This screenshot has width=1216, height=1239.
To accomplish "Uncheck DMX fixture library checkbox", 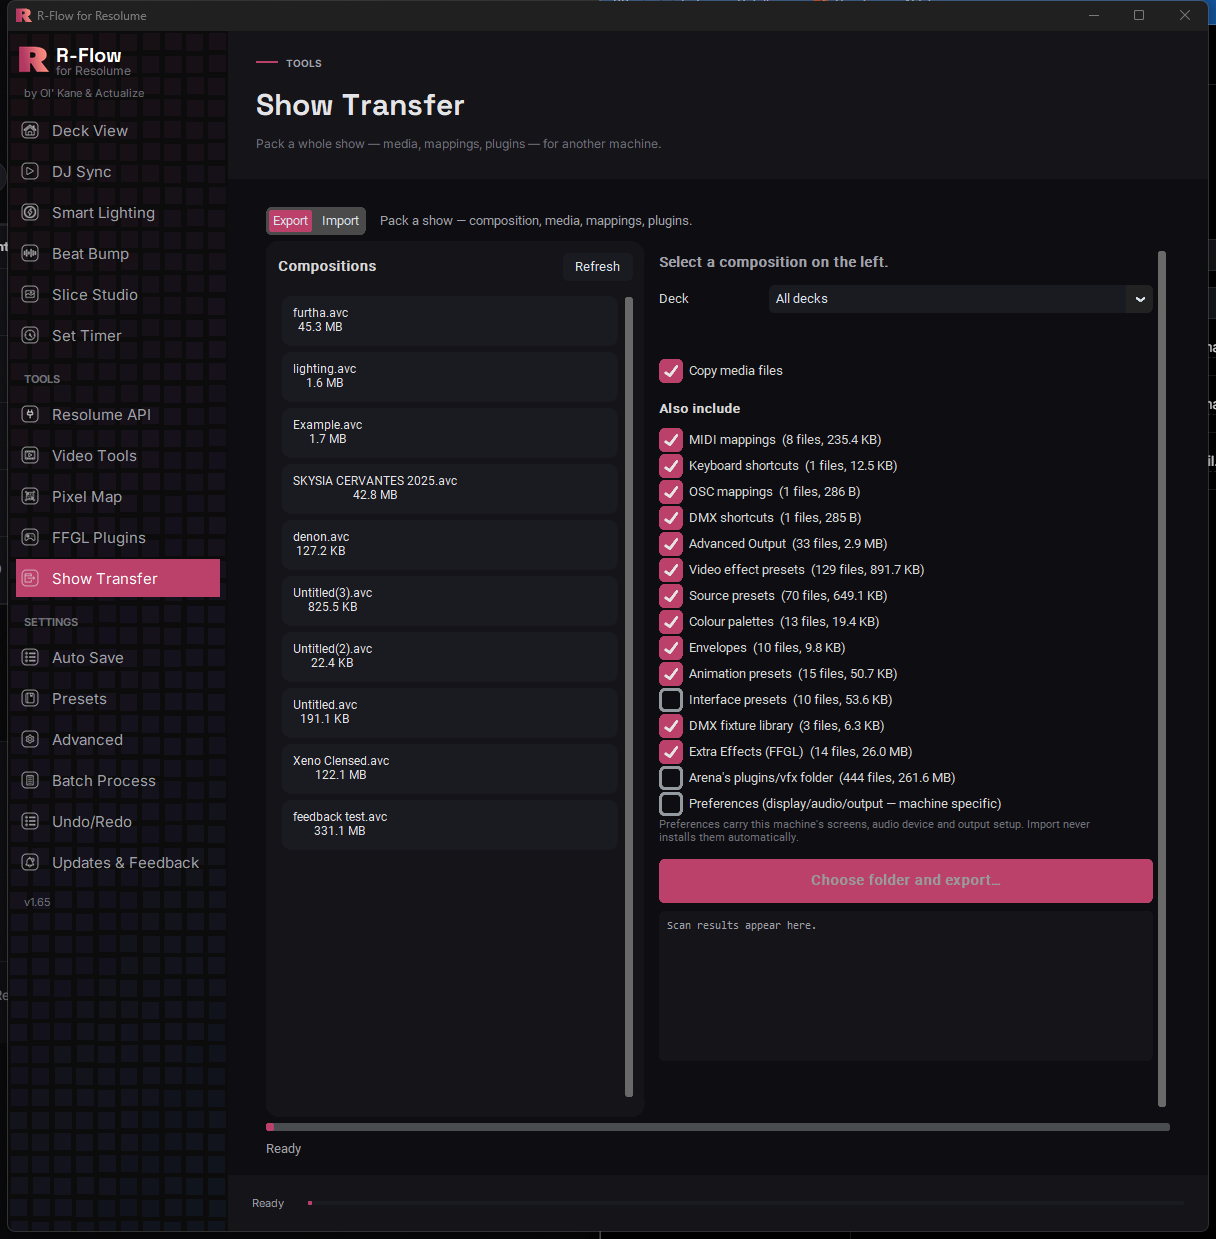I will click(671, 726).
